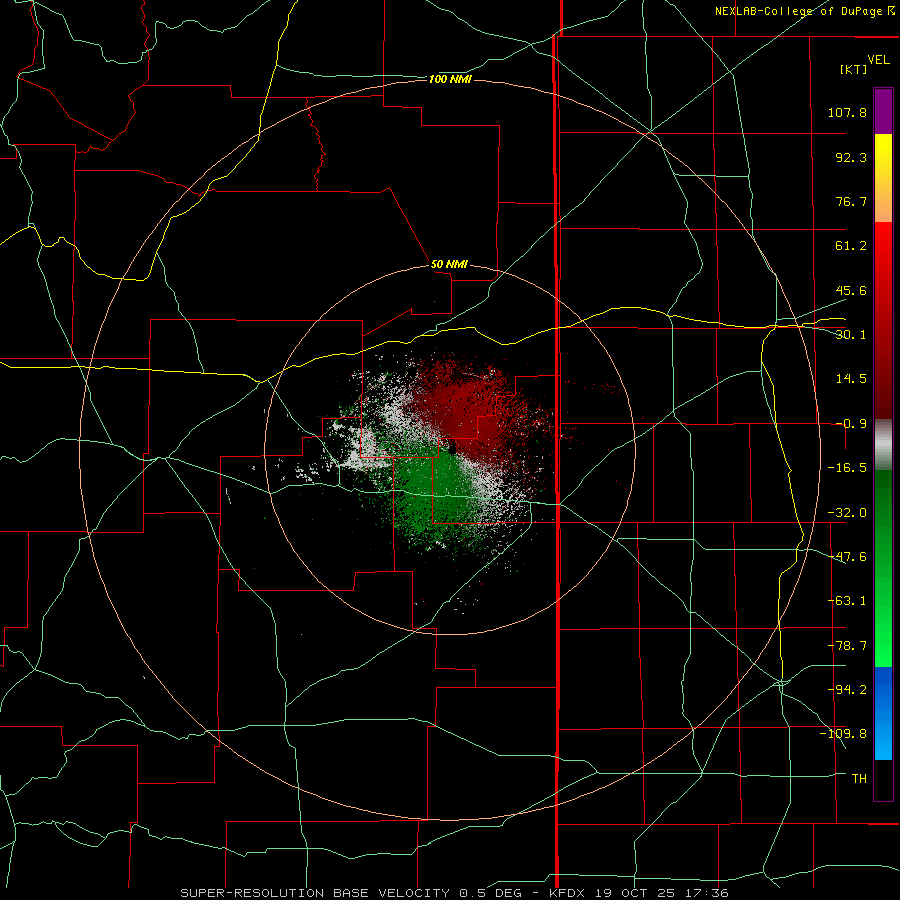The height and width of the screenshot is (900, 900).
Task: Click the black radar site marker at center
Action: coord(452,448)
